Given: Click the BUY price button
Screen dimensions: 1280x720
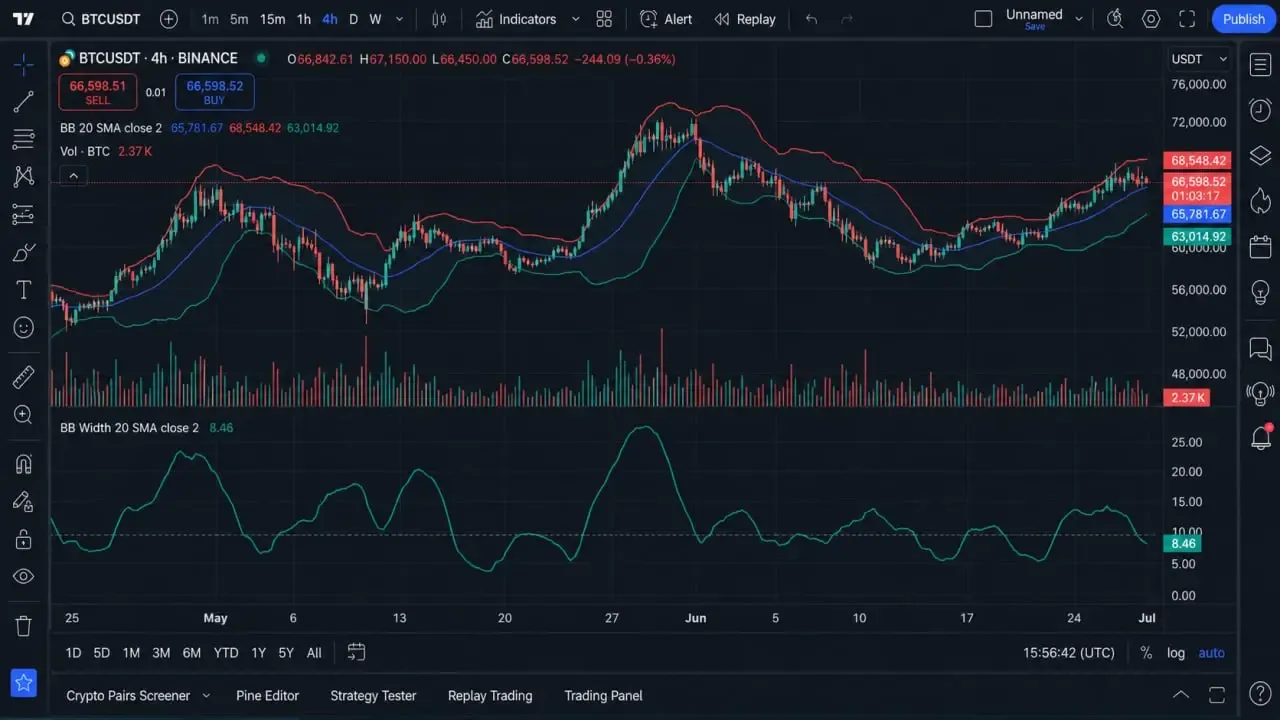Looking at the screenshot, I should (x=214, y=92).
